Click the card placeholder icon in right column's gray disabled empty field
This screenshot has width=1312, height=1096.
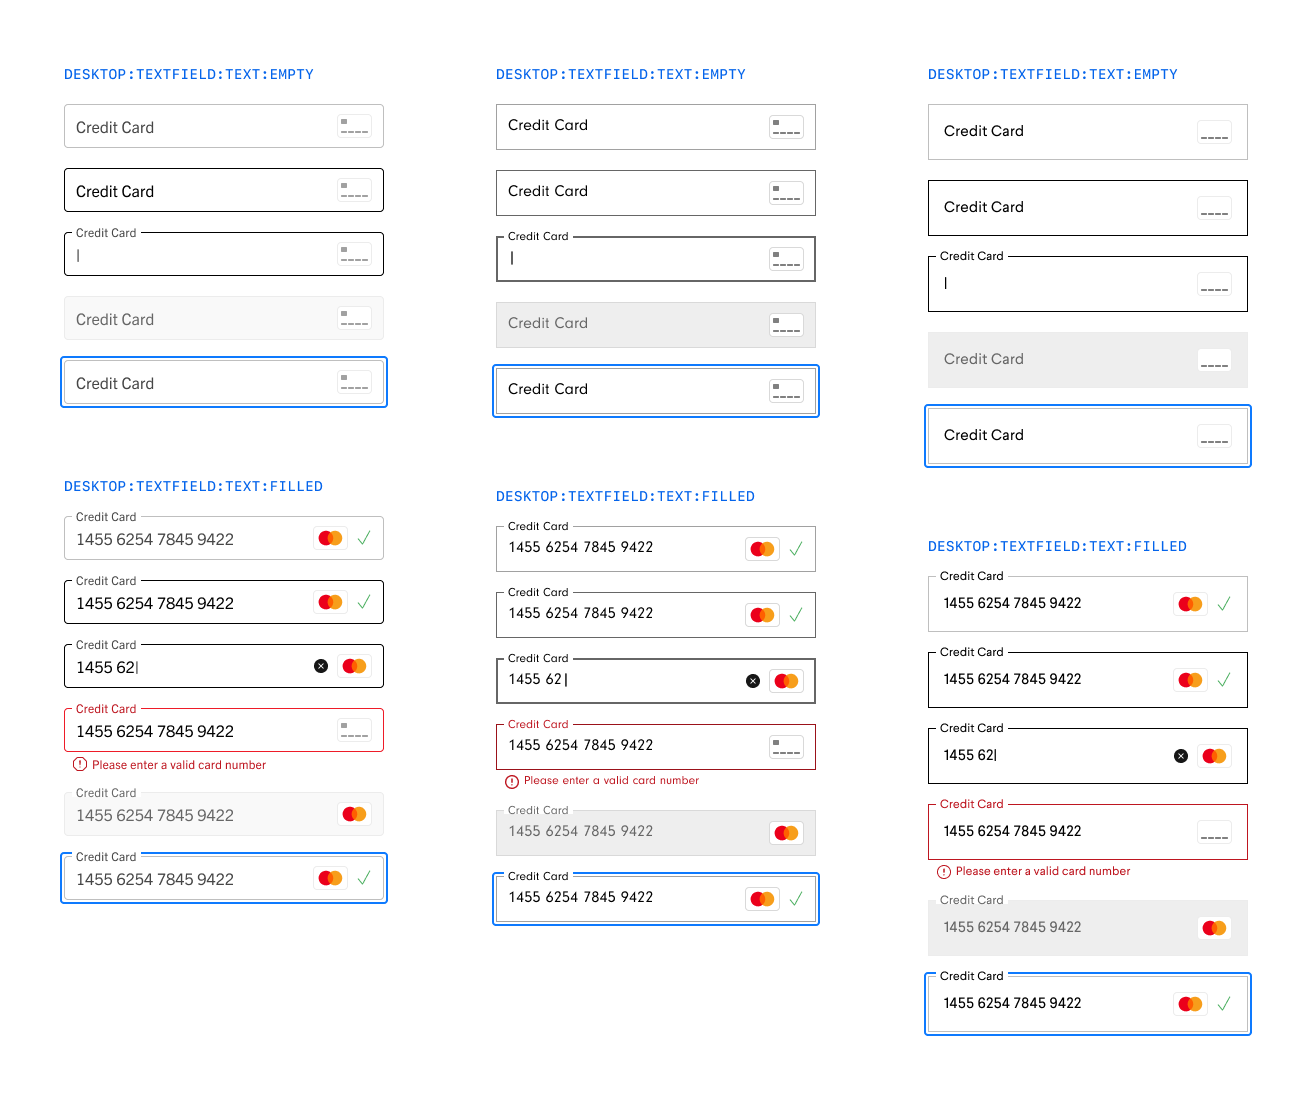pyautogui.click(x=1214, y=360)
